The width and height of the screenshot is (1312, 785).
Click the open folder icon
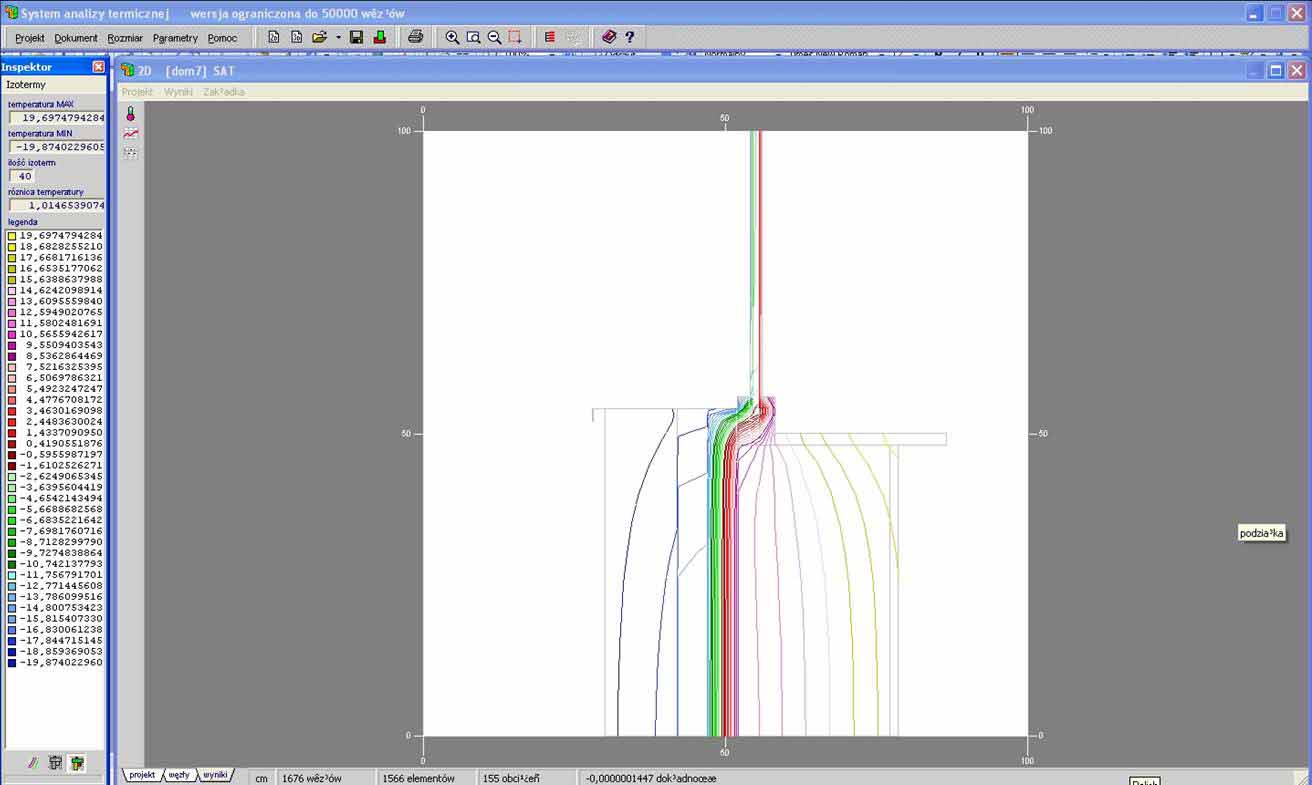(x=320, y=37)
